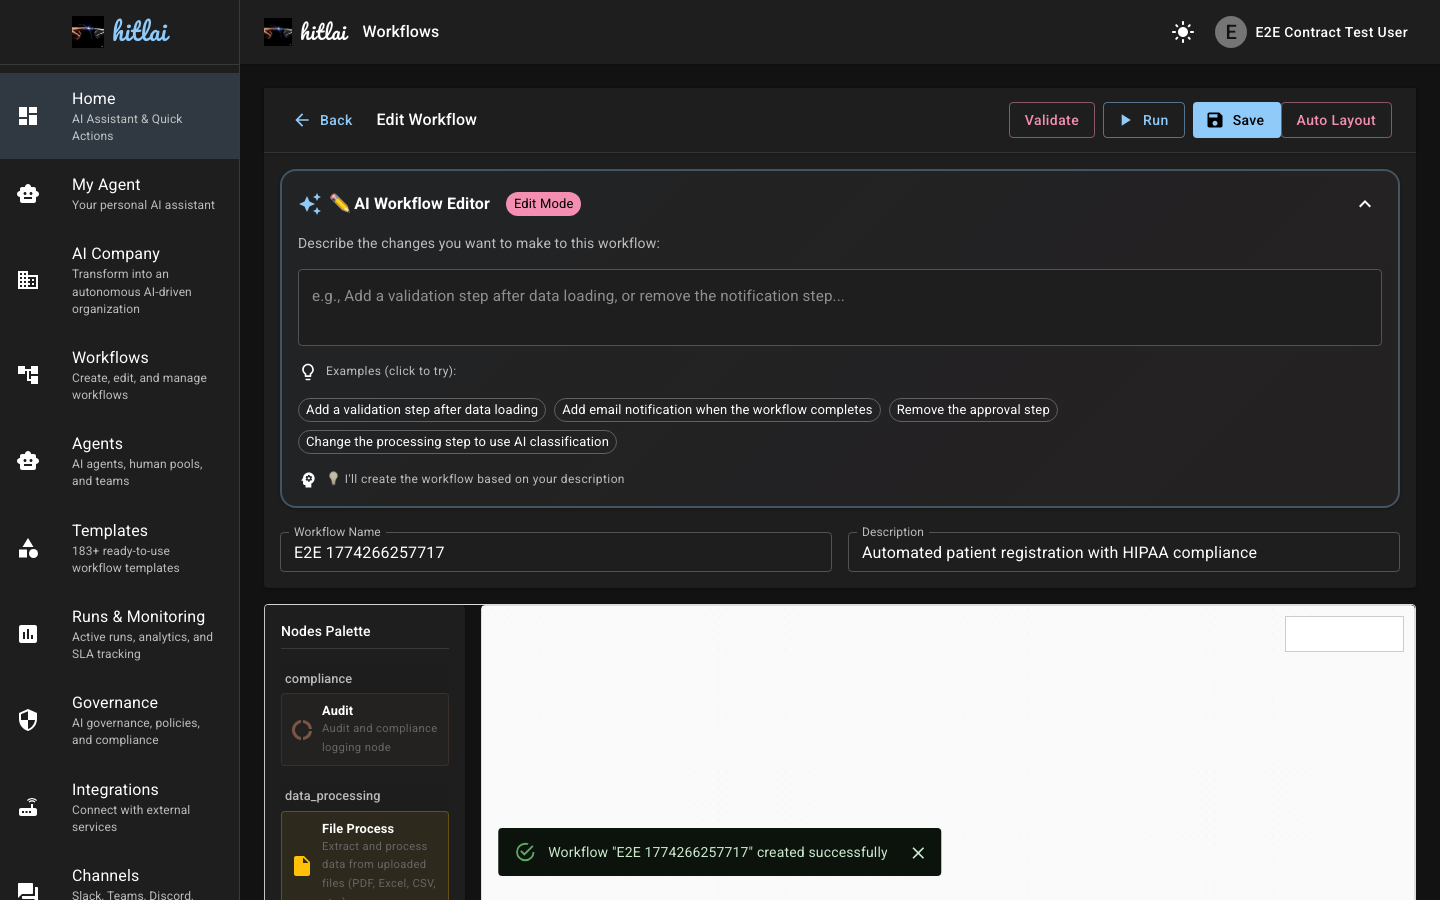Open Integrations via its plug icon

pyautogui.click(x=28, y=807)
